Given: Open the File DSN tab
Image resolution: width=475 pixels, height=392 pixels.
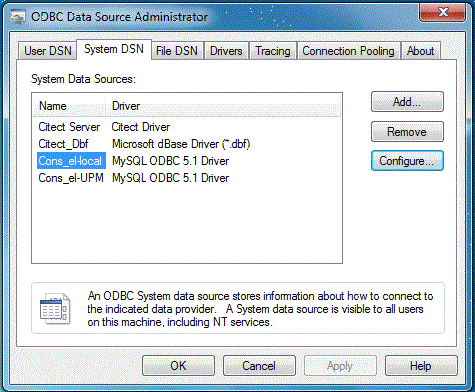Looking at the screenshot, I should 177,51.
